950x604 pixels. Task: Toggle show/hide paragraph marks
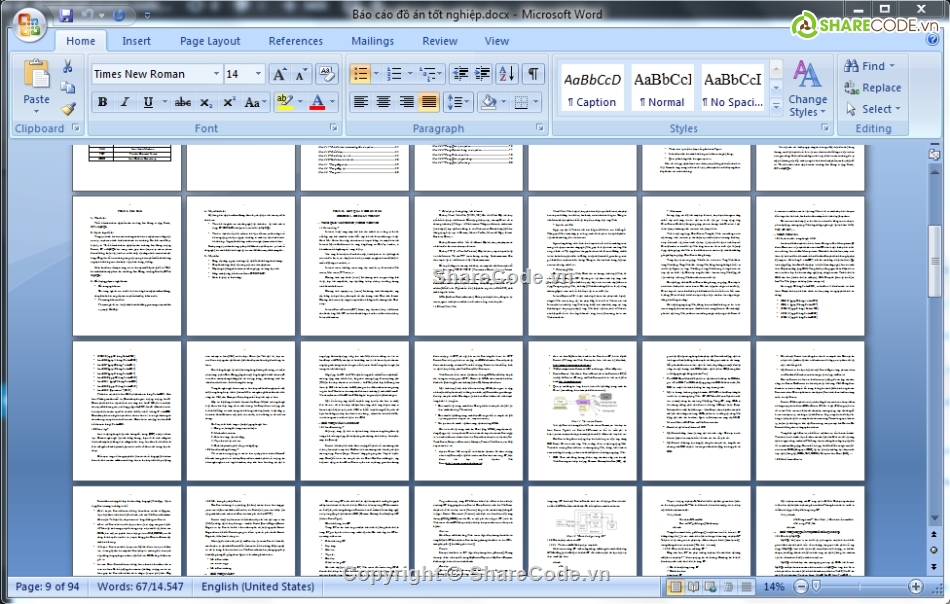point(533,74)
